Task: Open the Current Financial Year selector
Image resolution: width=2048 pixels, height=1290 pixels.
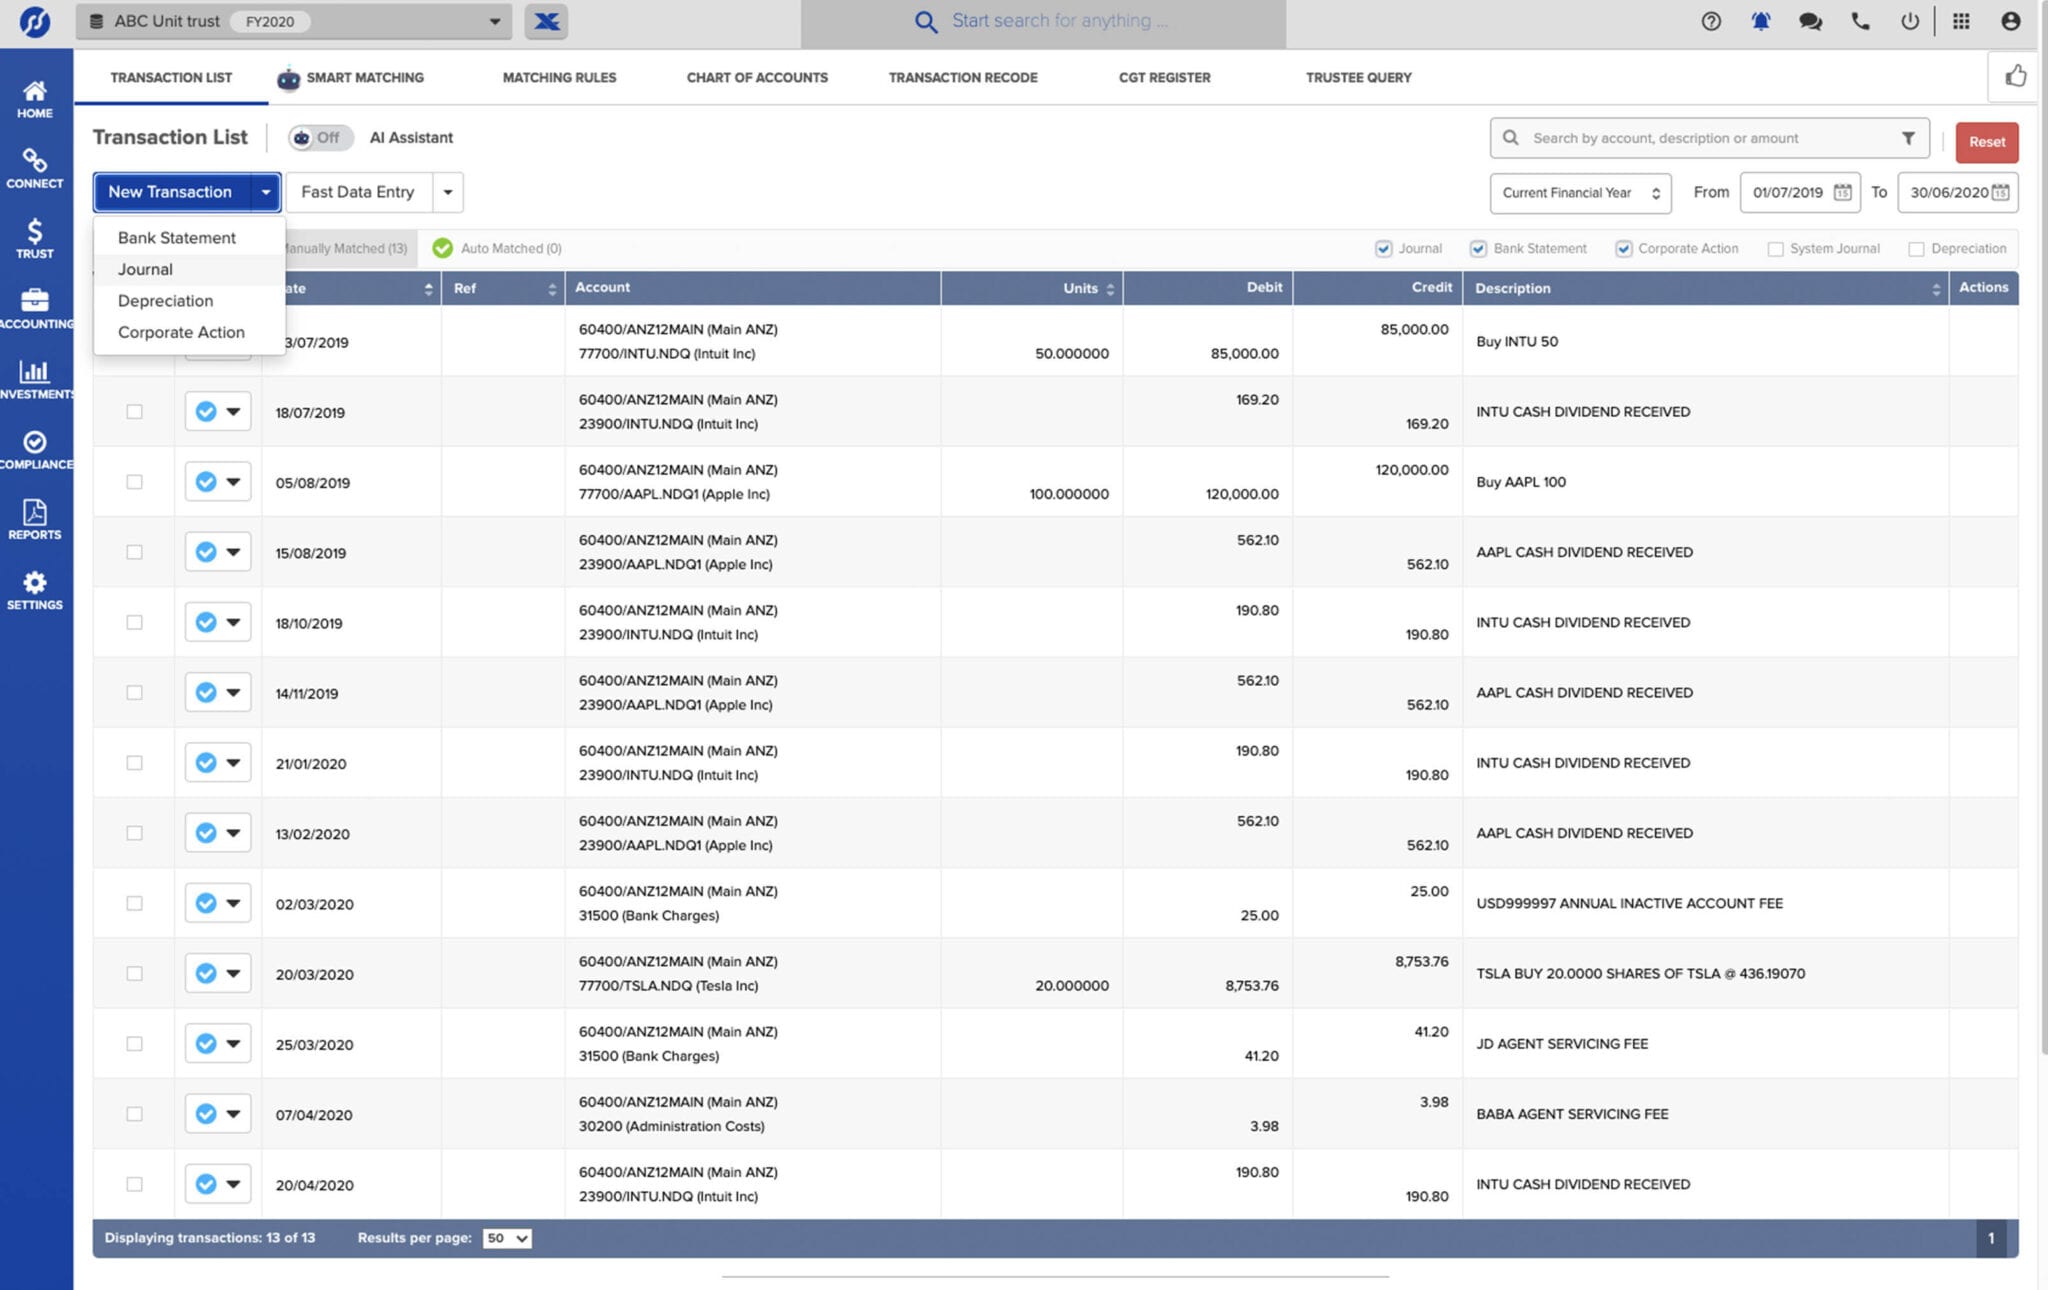Action: [x=1580, y=192]
